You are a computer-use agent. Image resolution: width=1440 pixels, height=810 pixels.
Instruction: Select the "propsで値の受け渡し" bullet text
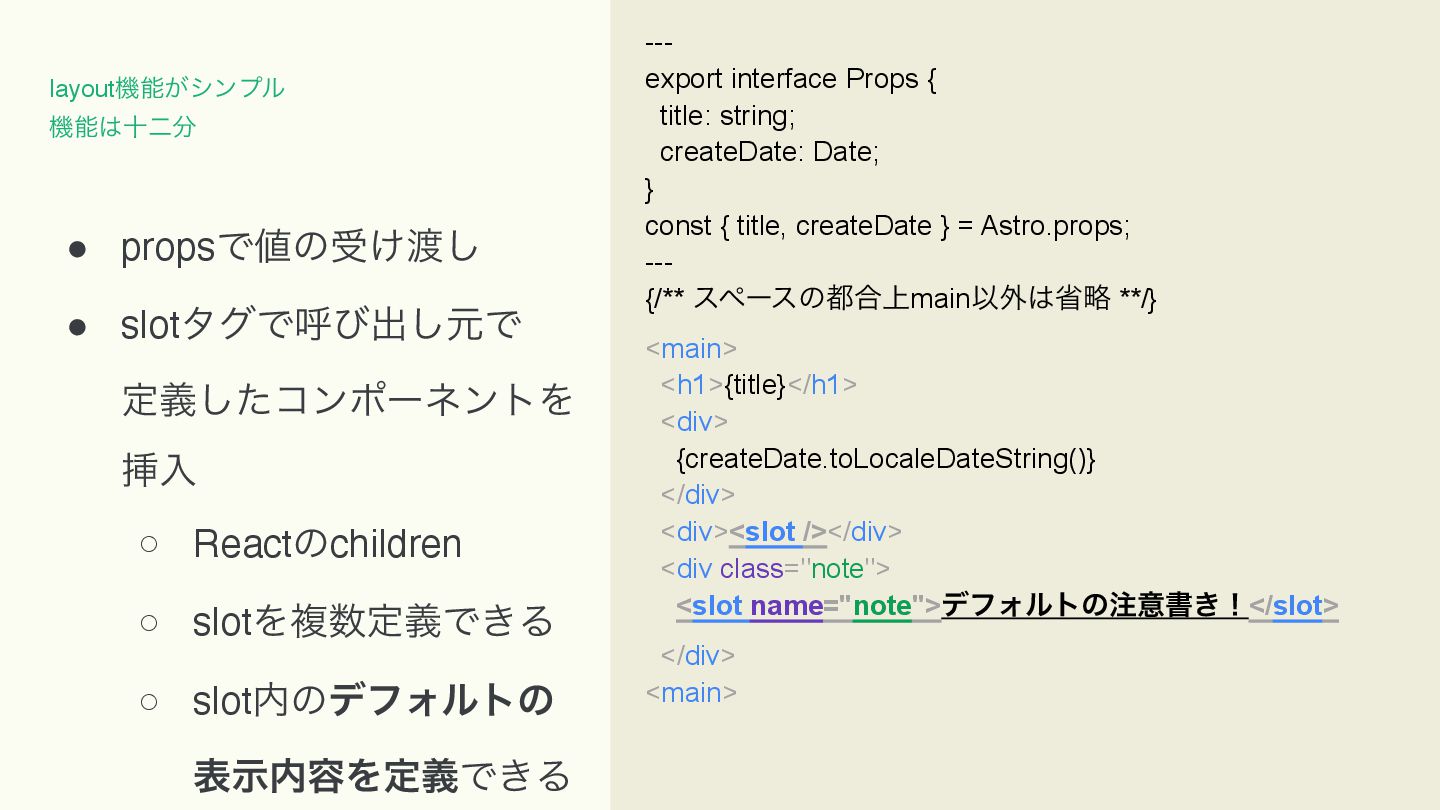tap(300, 247)
